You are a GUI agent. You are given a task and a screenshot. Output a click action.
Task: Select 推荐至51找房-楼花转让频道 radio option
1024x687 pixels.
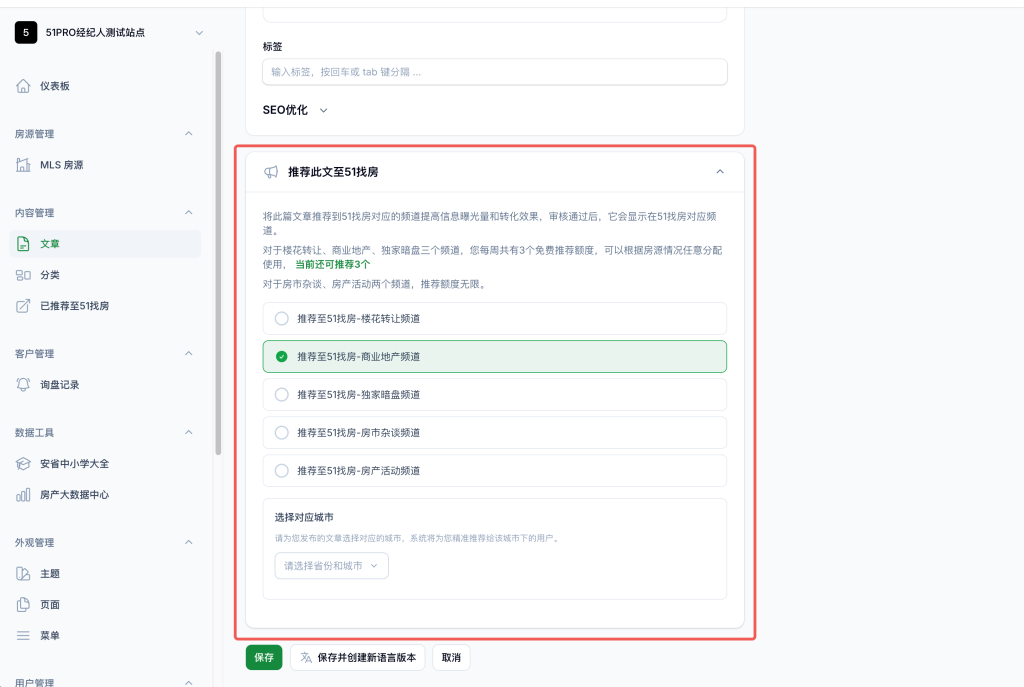coord(494,319)
